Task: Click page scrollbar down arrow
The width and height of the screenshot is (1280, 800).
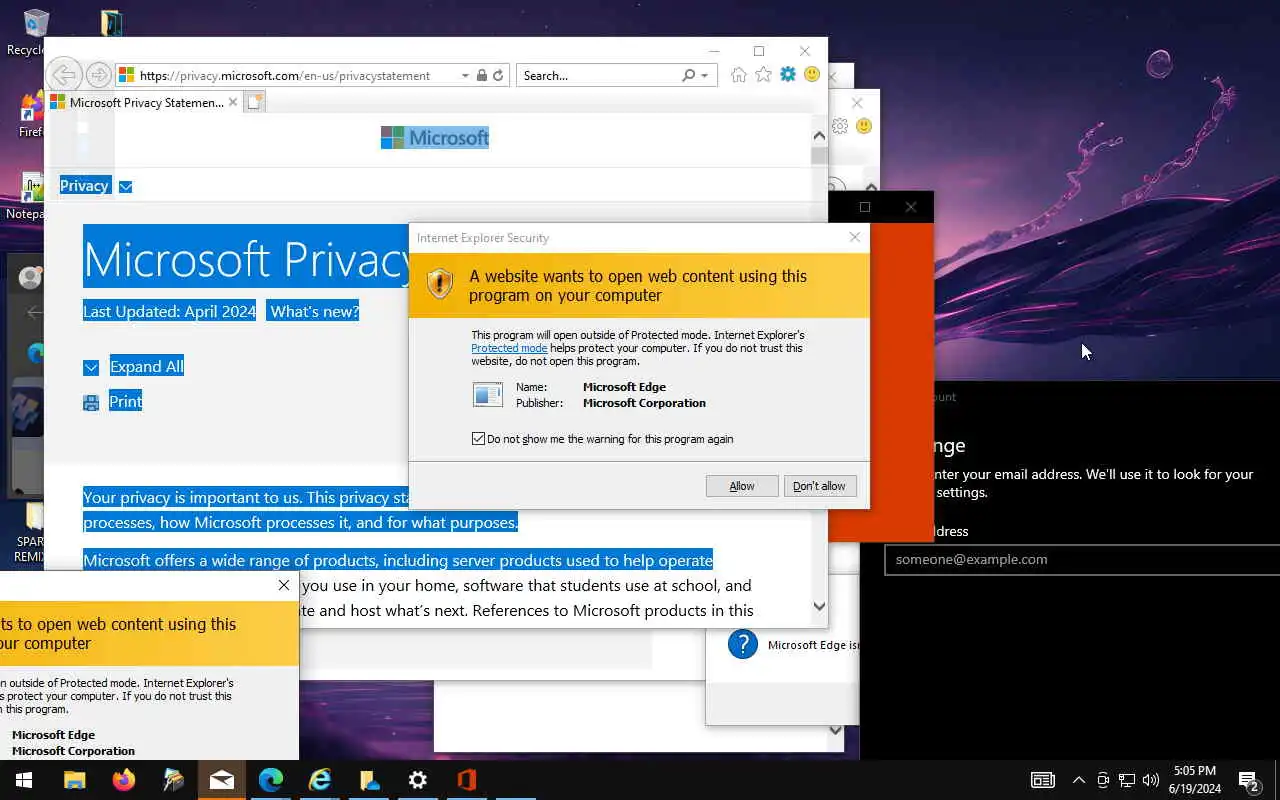Action: tap(819, 606)
